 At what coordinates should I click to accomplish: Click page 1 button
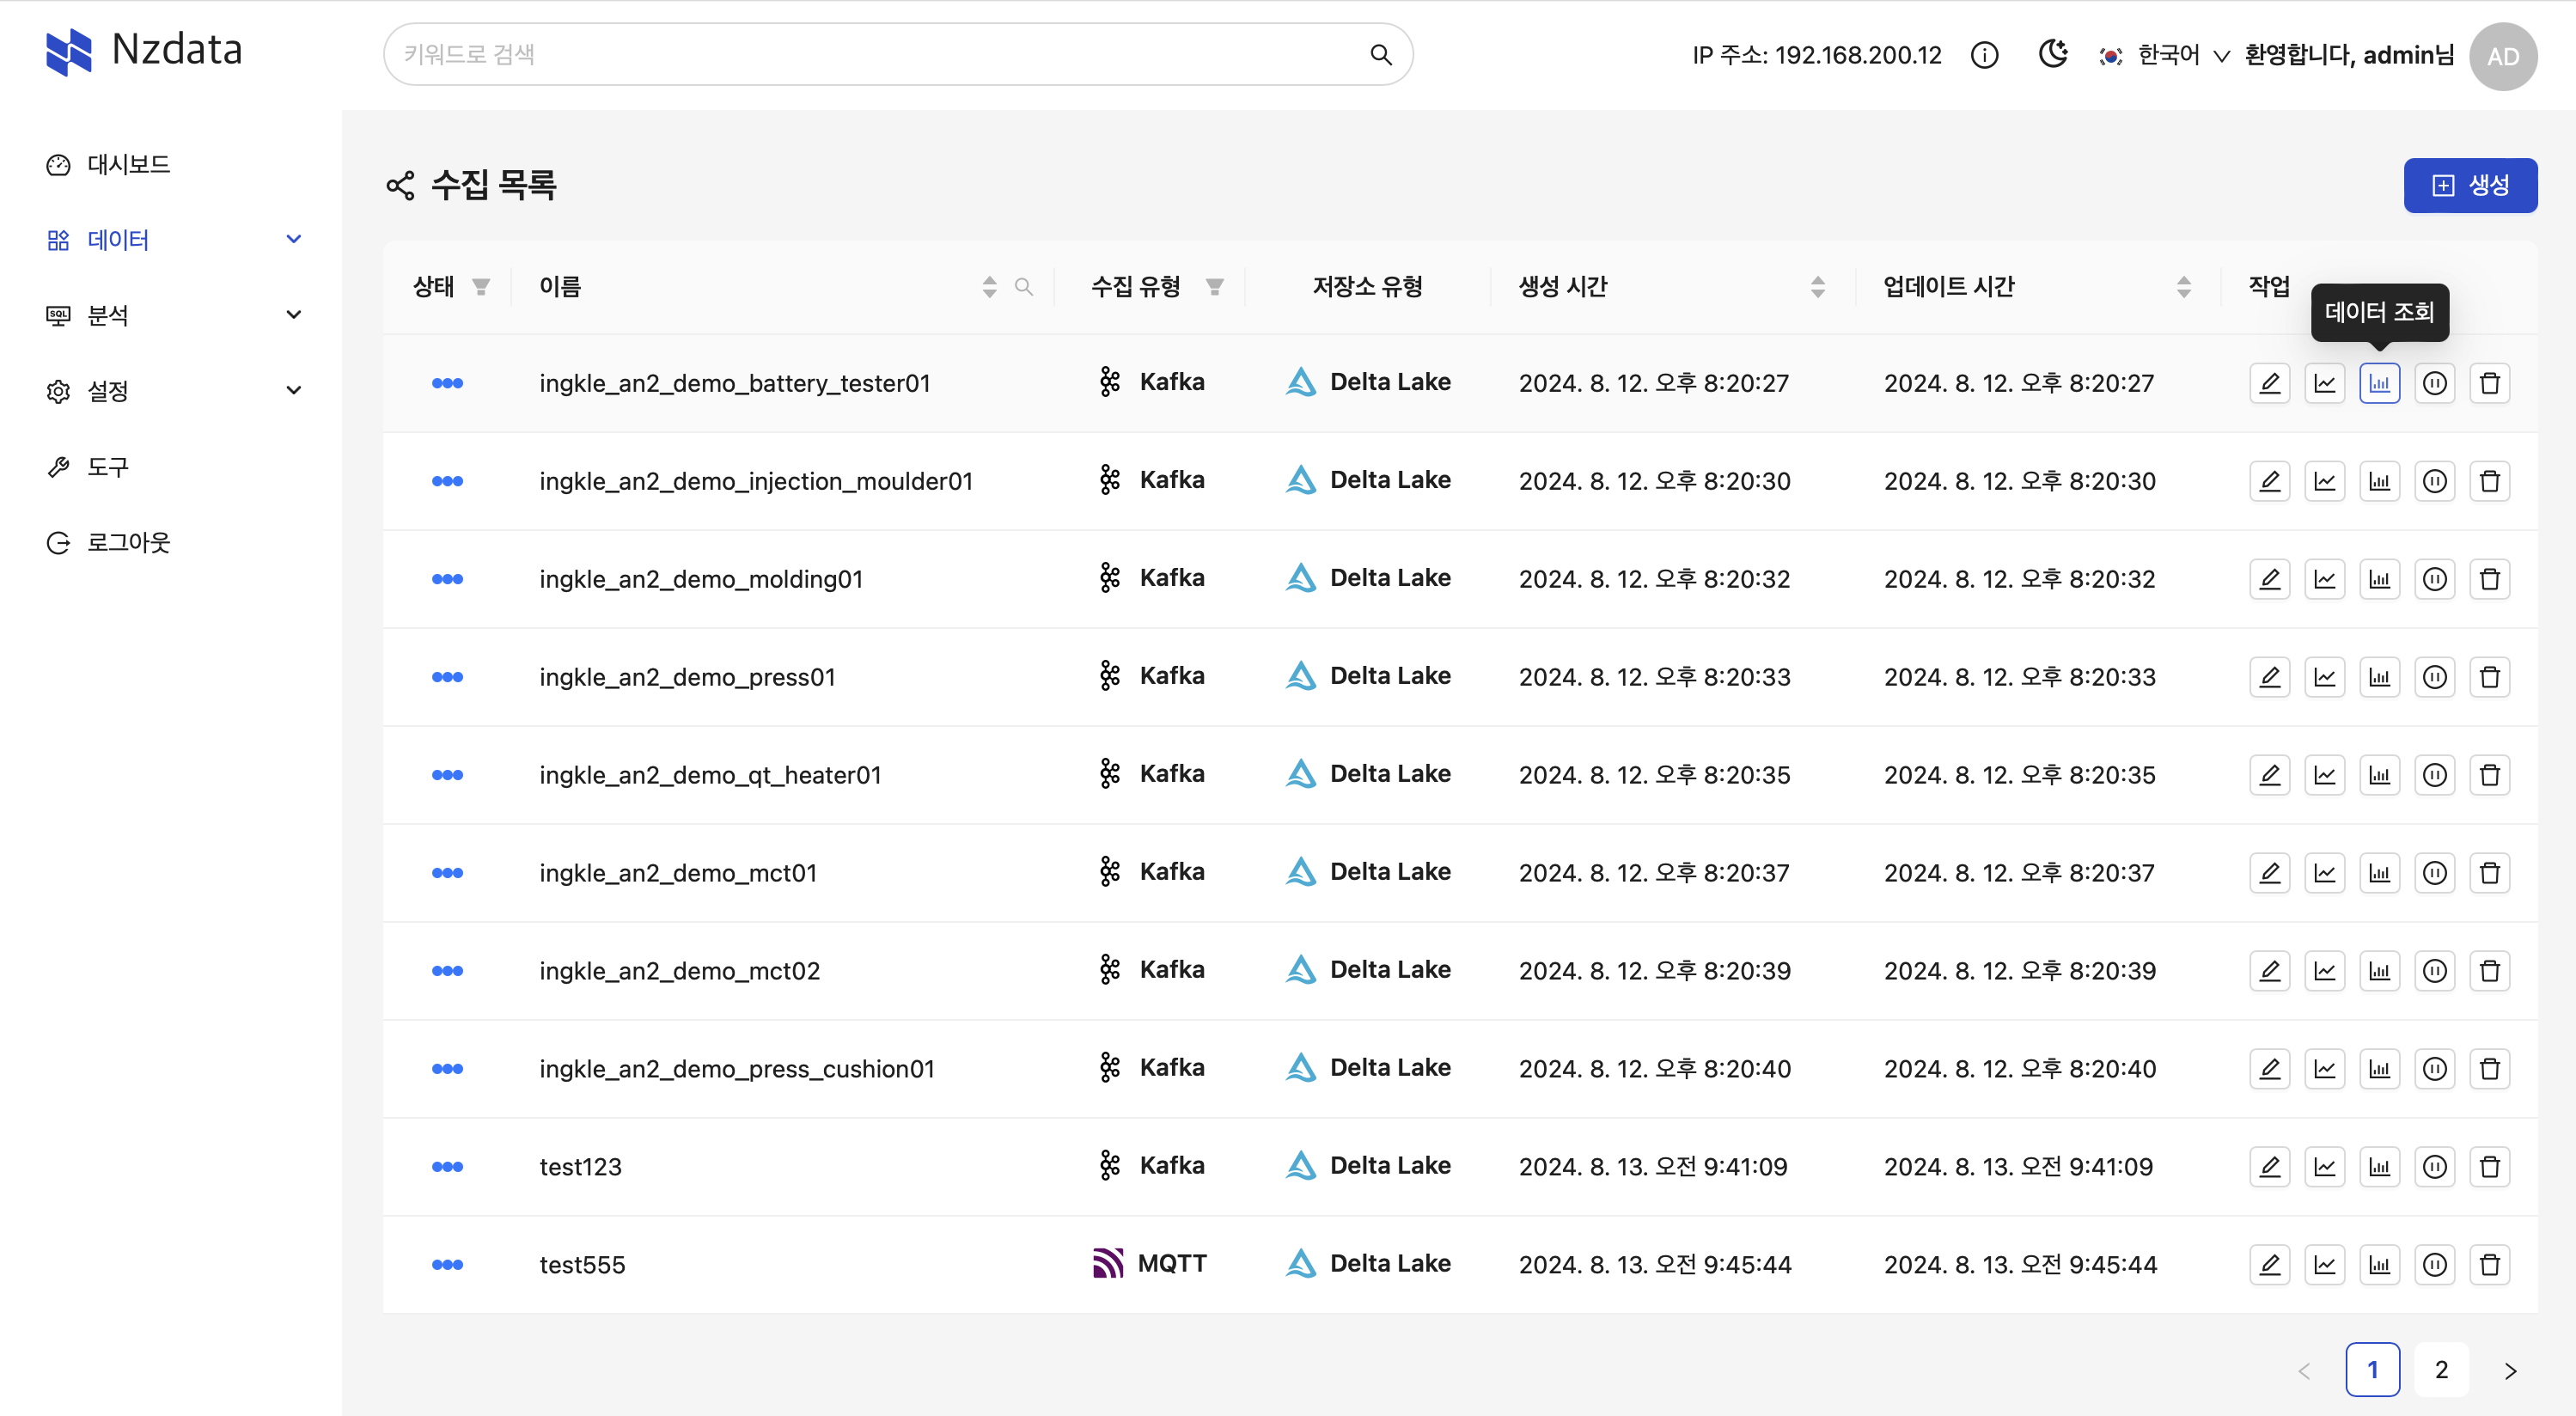[2372, 1369]
